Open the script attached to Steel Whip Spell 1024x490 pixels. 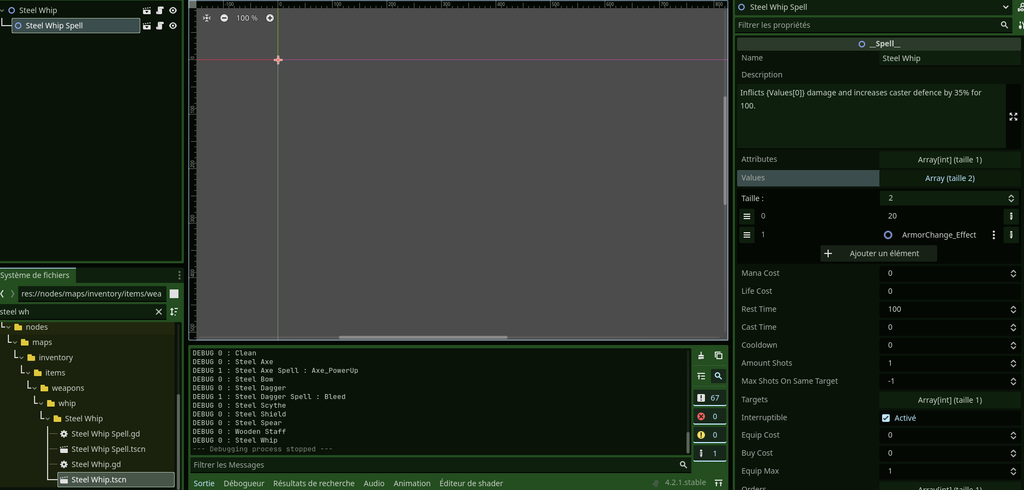click(159, 26)
